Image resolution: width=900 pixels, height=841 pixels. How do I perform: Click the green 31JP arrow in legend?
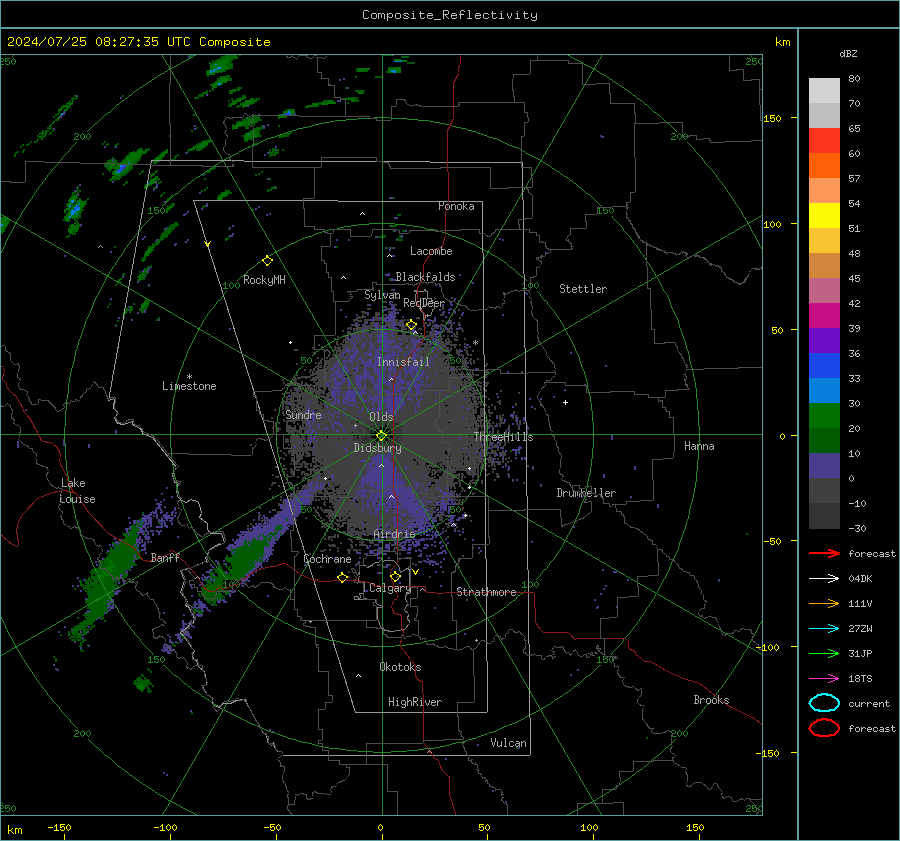click(824, 653)
